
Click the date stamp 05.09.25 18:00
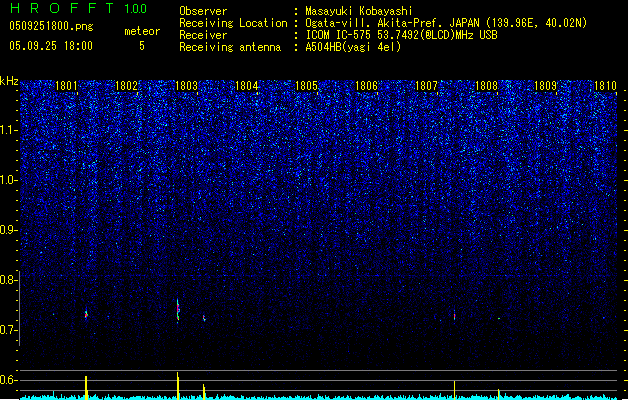click(51, 46)
